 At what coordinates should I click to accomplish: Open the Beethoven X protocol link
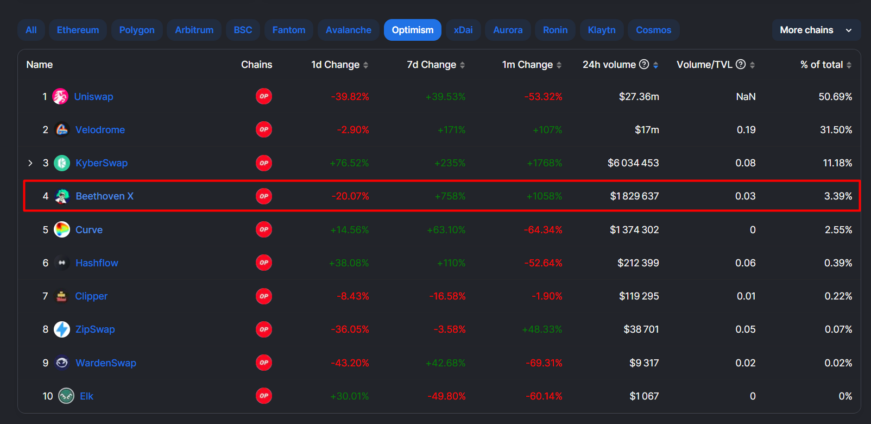104,196
